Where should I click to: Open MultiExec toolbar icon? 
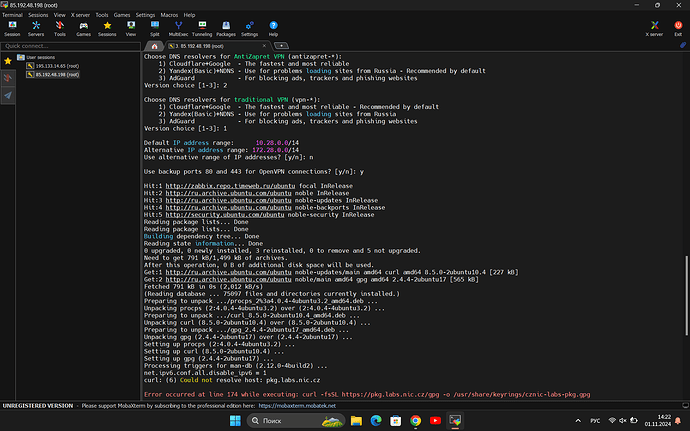(178, 29)
